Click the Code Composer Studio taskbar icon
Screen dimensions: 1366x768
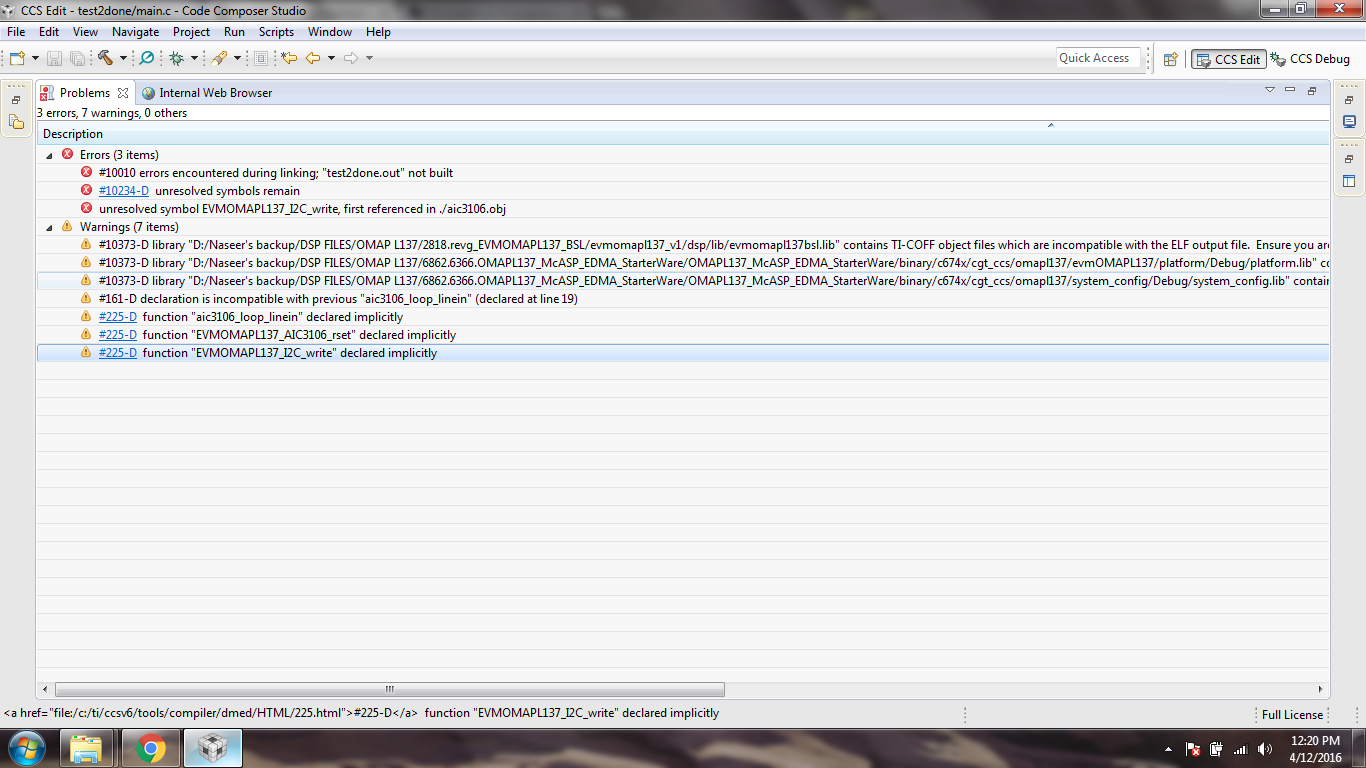[212, 748]
